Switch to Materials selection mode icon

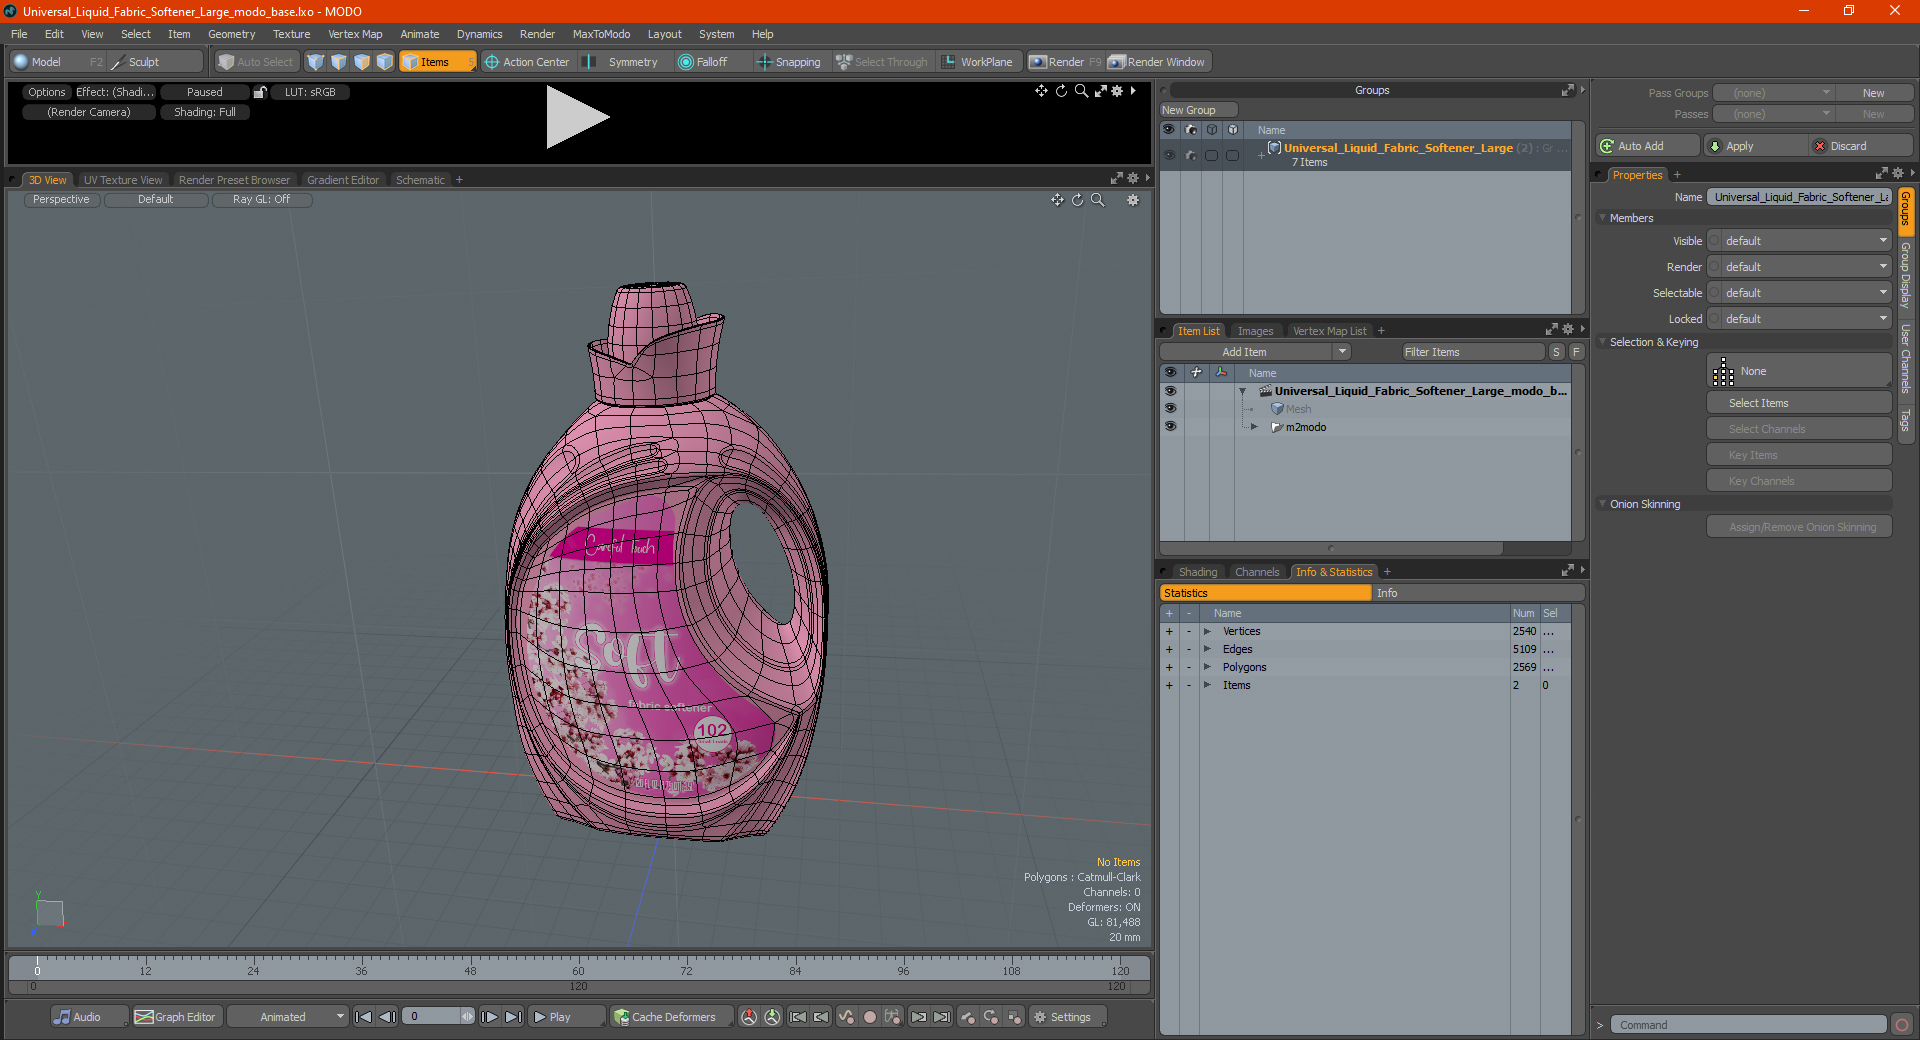(x=385, y=62)
